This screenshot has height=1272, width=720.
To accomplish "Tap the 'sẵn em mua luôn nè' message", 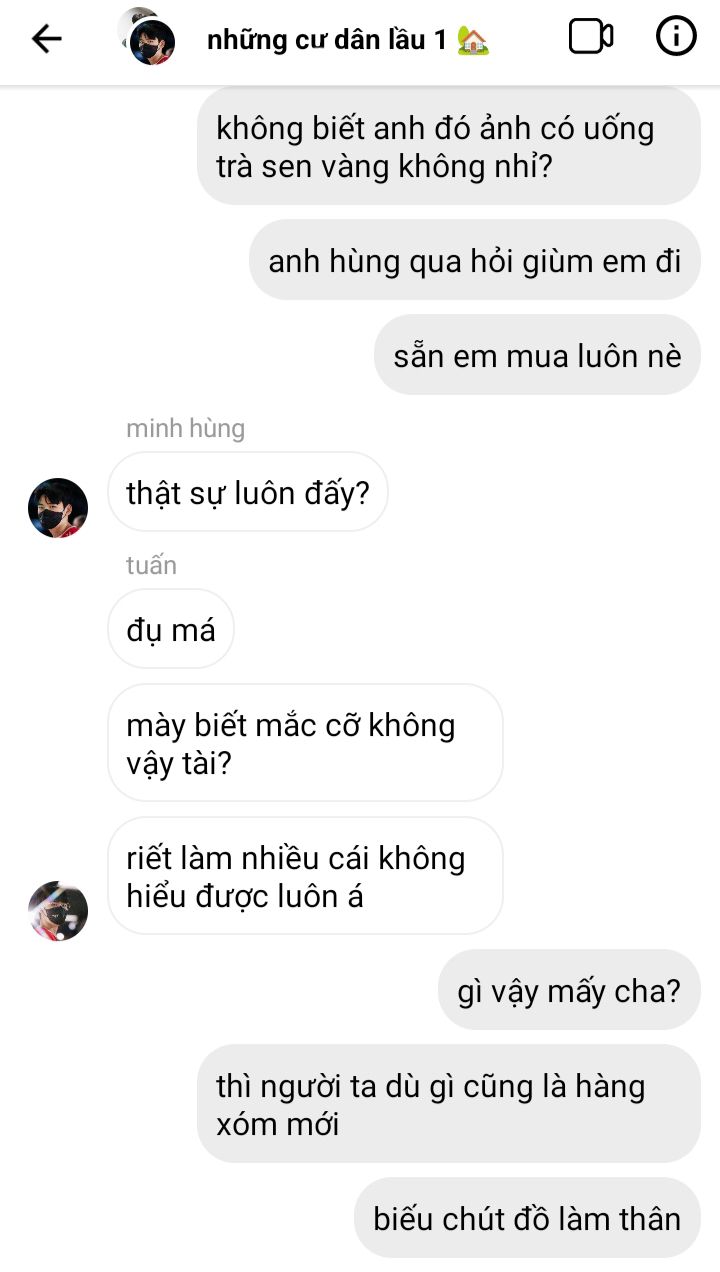I will pyautogui.click(x=537, y=355).
